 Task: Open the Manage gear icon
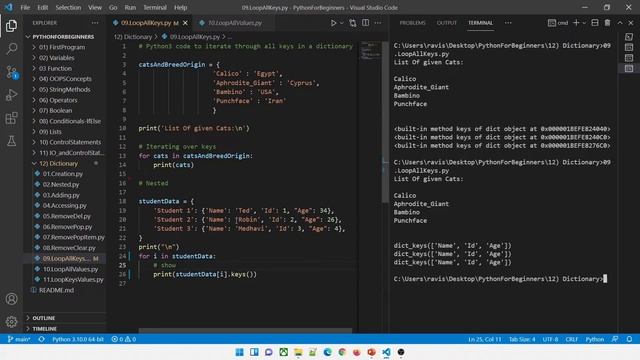[x=11, y=322]
